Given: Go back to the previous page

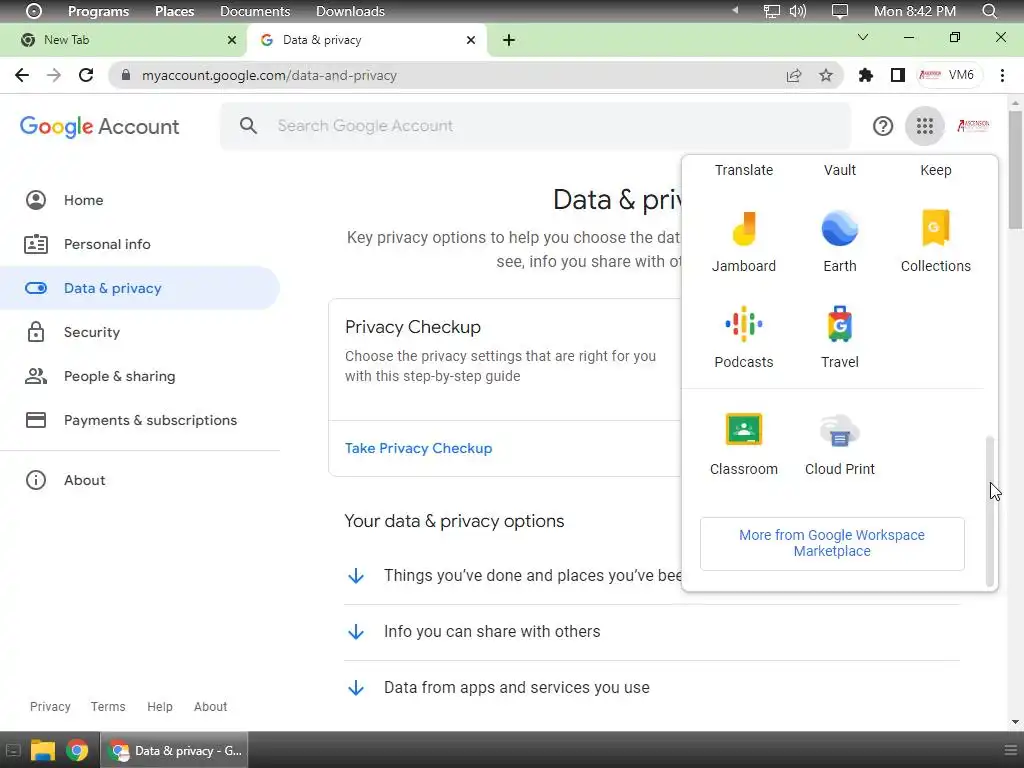Looking at the screenshot, I should coord(22,75).
